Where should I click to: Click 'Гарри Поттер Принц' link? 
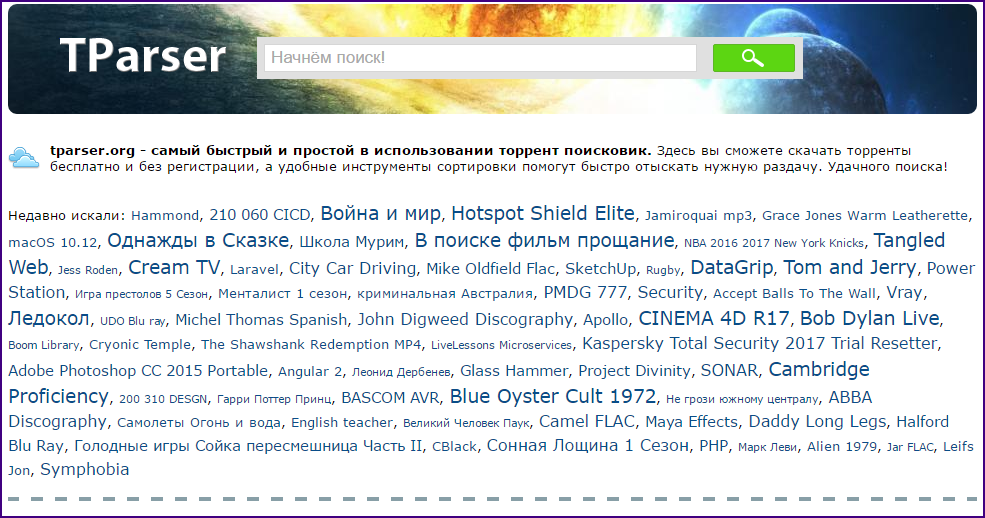[x=274, y=399]
